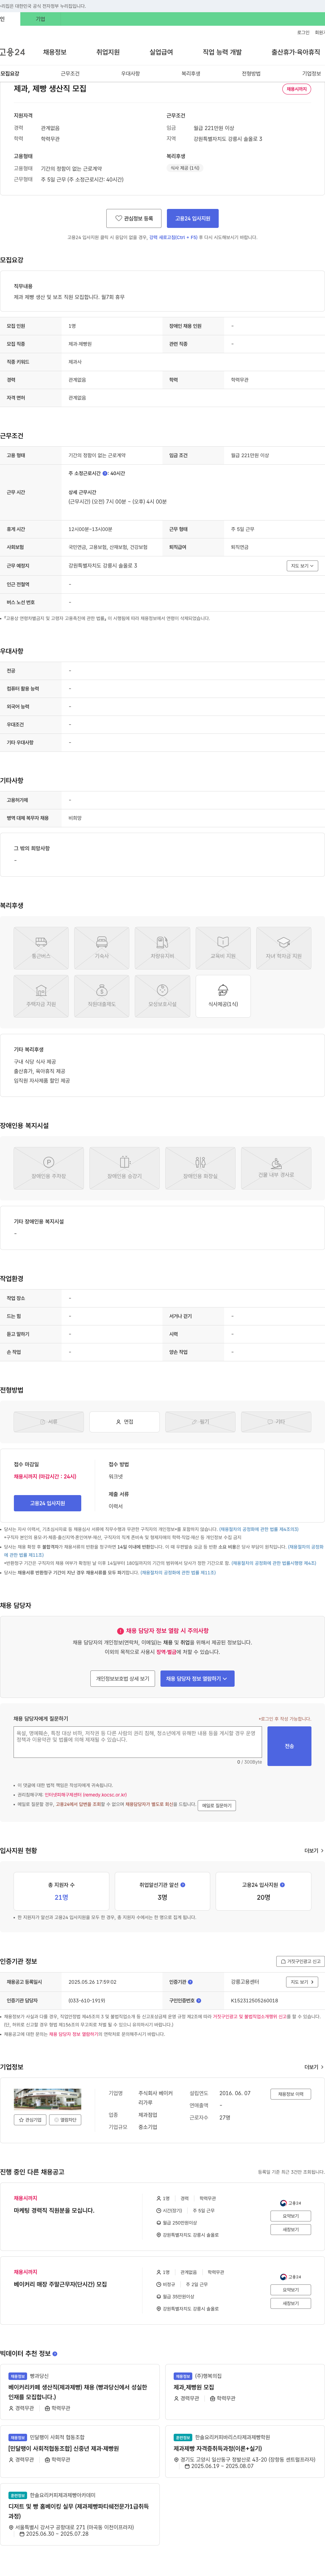
Task: Click the 구인인증번호 info icon
Action: click(199, 2001)
